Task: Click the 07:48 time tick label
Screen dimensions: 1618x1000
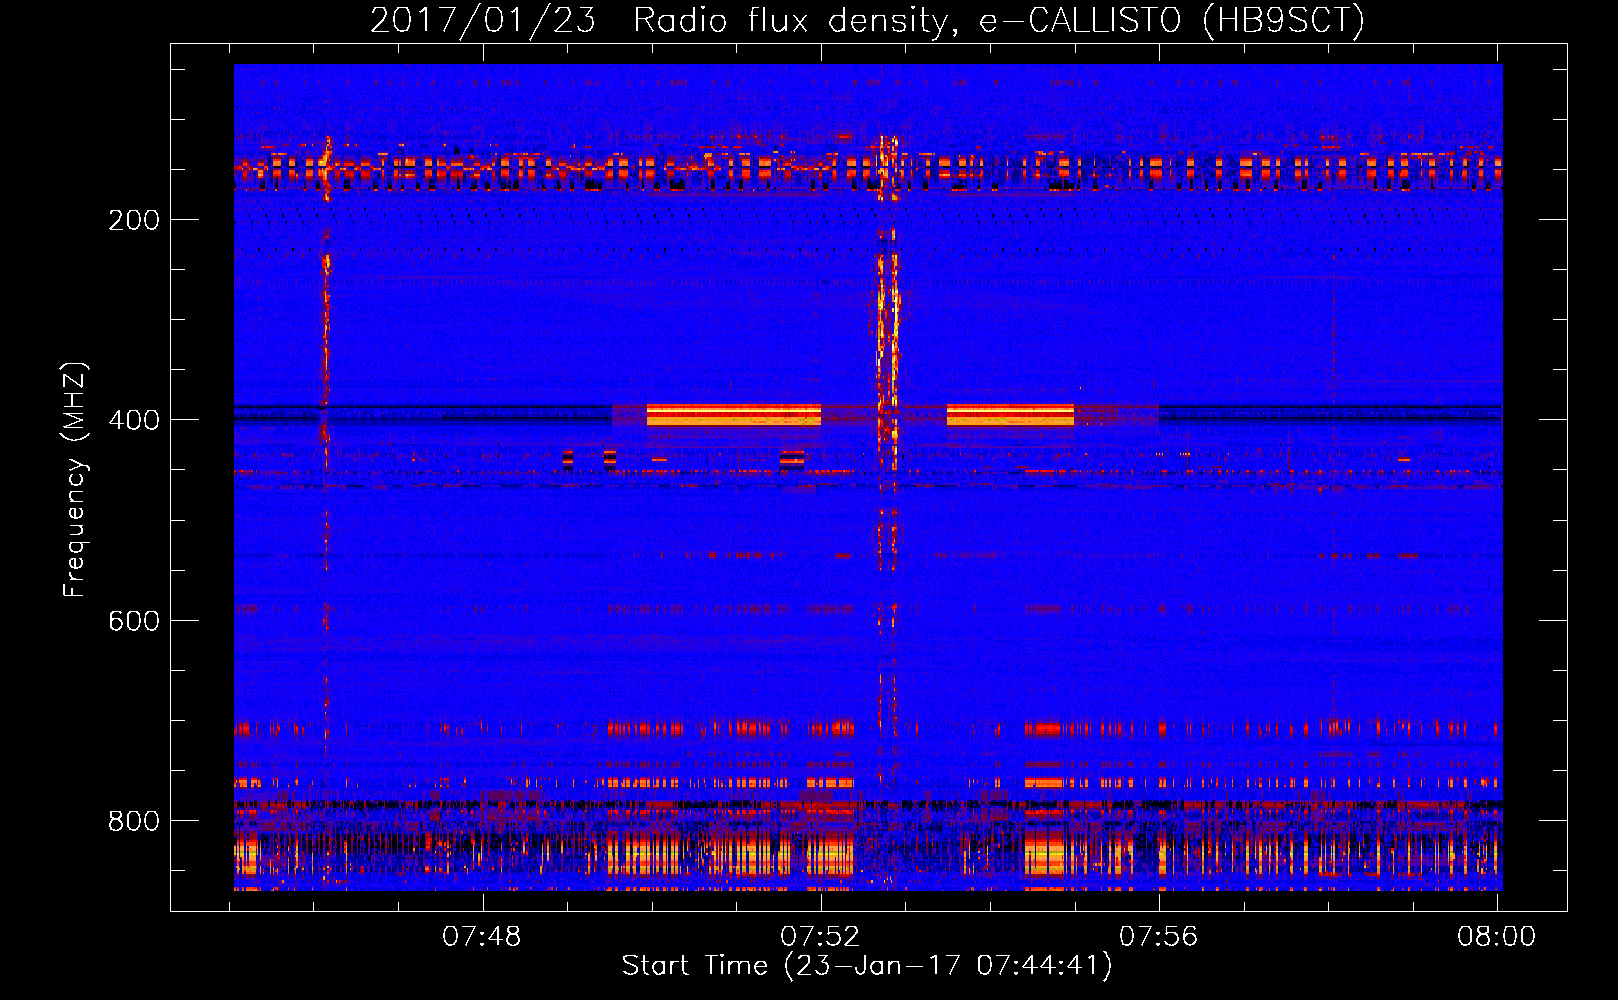Action: (482, 937)
